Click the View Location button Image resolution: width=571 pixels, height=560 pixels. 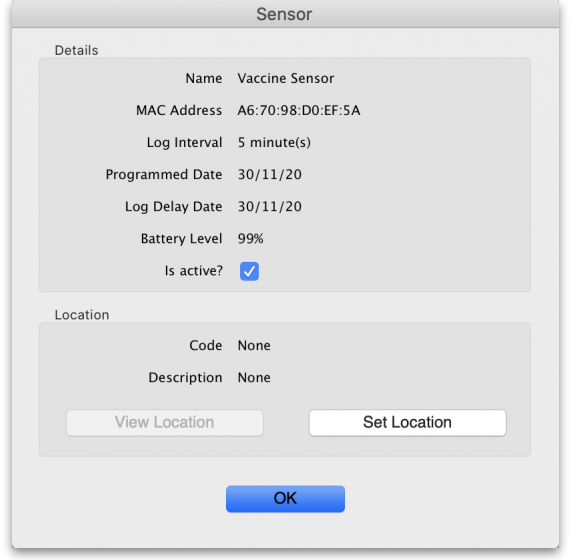click(x=165, y=422)
